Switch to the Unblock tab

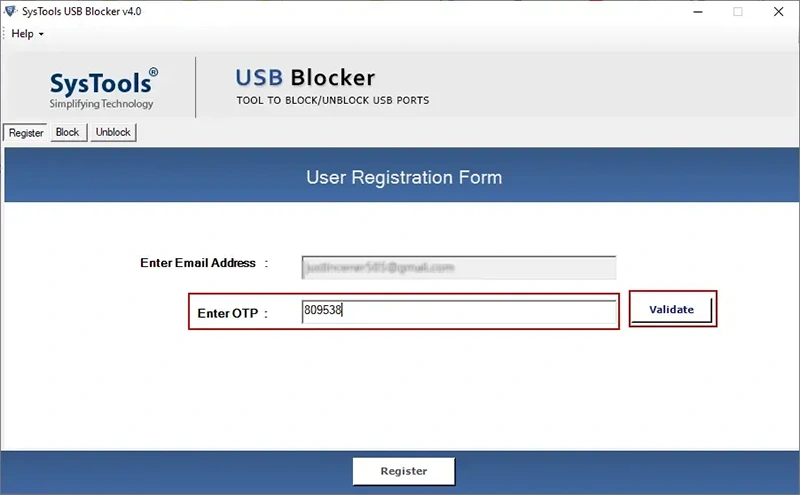[x=113, y=132]
